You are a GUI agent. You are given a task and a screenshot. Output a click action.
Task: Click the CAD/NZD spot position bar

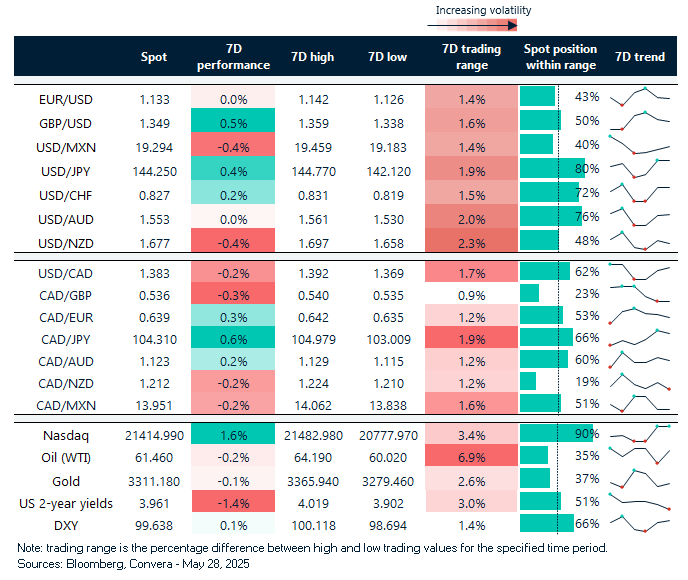(x=528, y=381)
